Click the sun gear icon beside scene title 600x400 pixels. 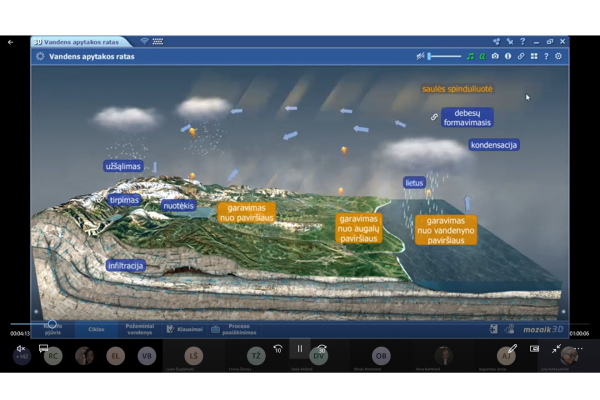click(x=40, y=57)
